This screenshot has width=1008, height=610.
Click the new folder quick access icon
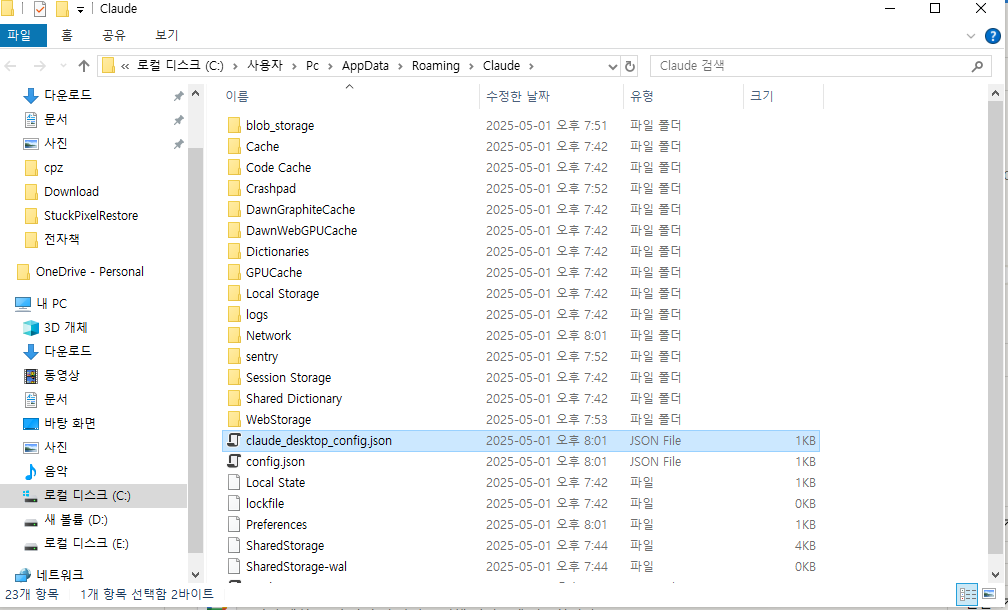point(62,9)
